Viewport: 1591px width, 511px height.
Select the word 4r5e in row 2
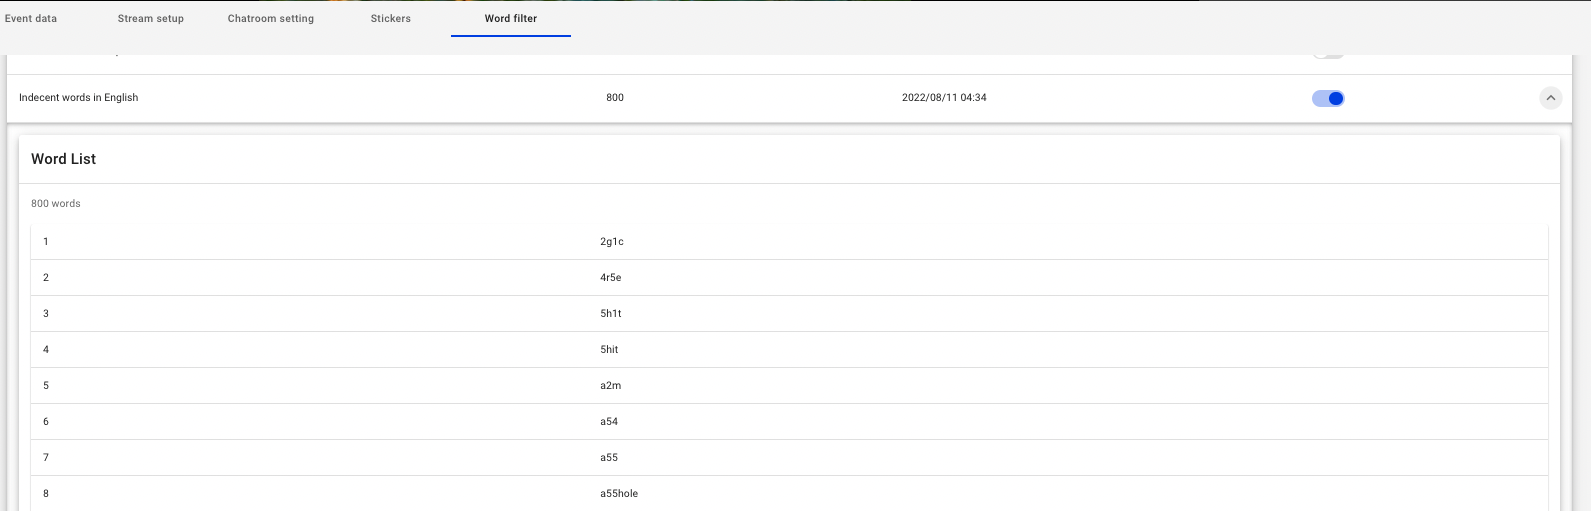[x=611, y=278]
